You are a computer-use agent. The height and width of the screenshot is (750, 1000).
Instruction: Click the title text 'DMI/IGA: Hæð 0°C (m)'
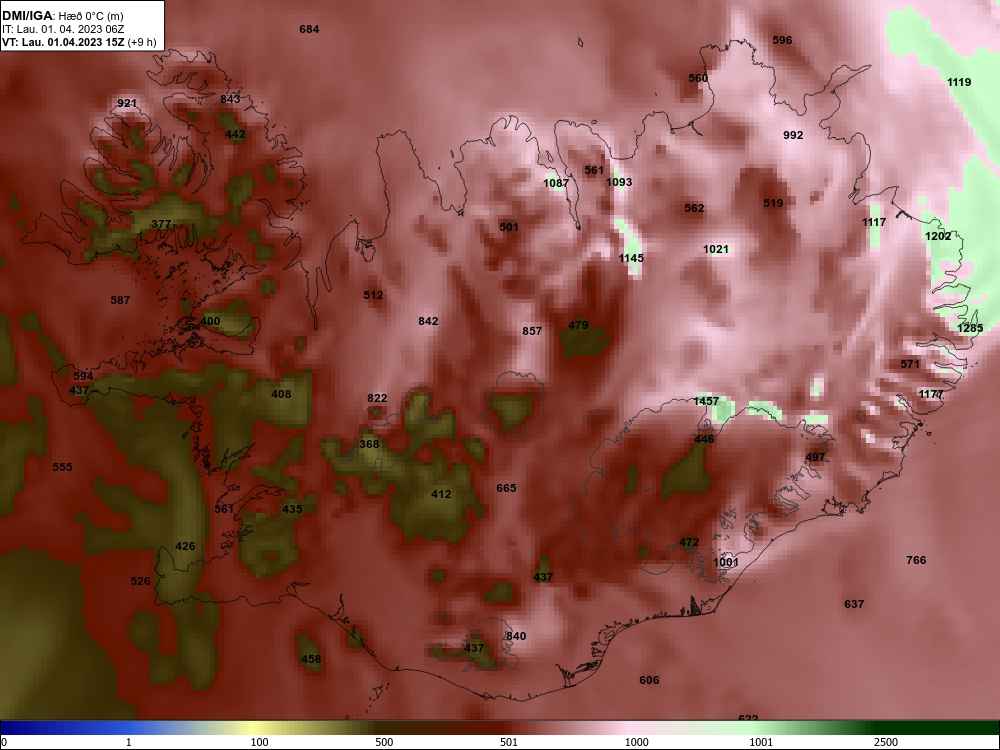tap(62, 16)
